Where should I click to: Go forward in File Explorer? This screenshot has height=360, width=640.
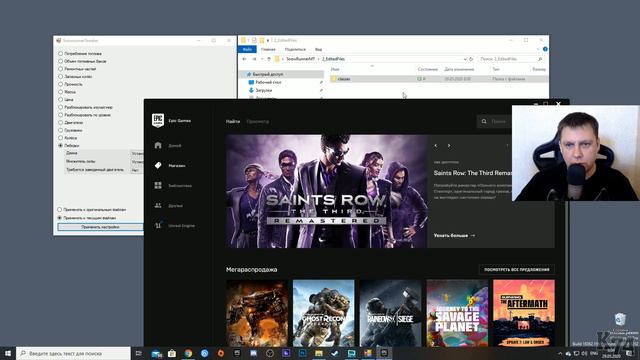tap(253, 59)
